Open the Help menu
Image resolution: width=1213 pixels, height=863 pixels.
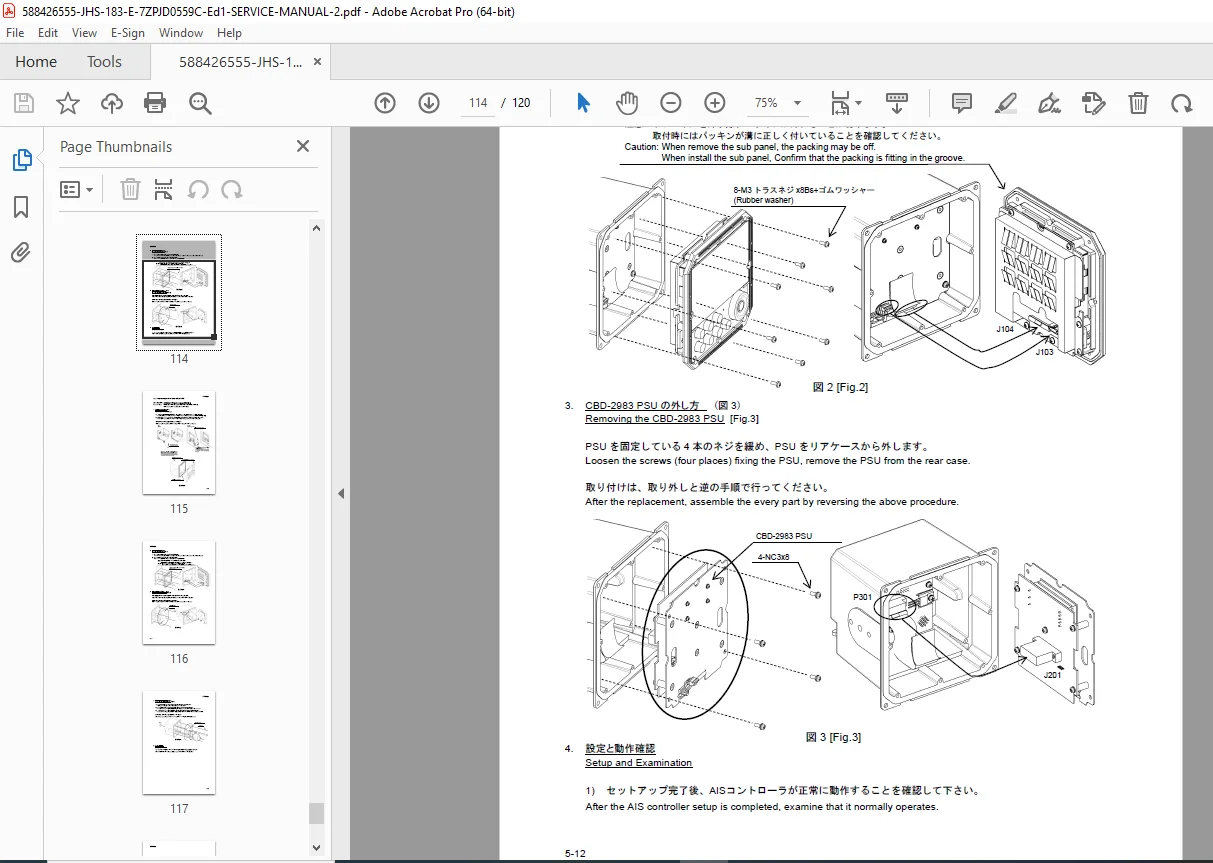pyautogui.click(x=229, y=32)
